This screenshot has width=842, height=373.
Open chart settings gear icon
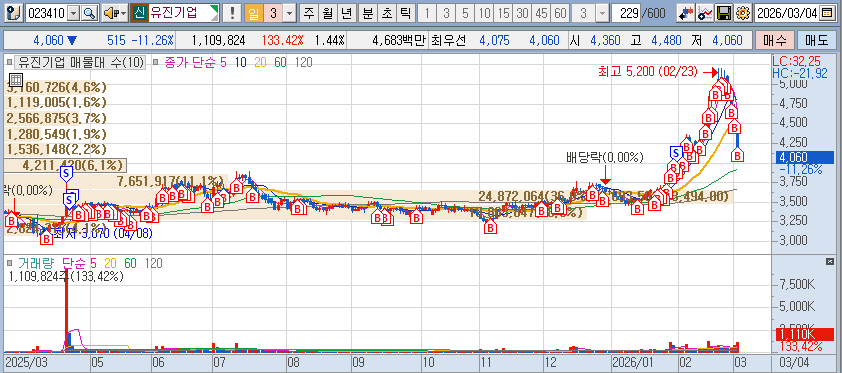tap(743, 13)
